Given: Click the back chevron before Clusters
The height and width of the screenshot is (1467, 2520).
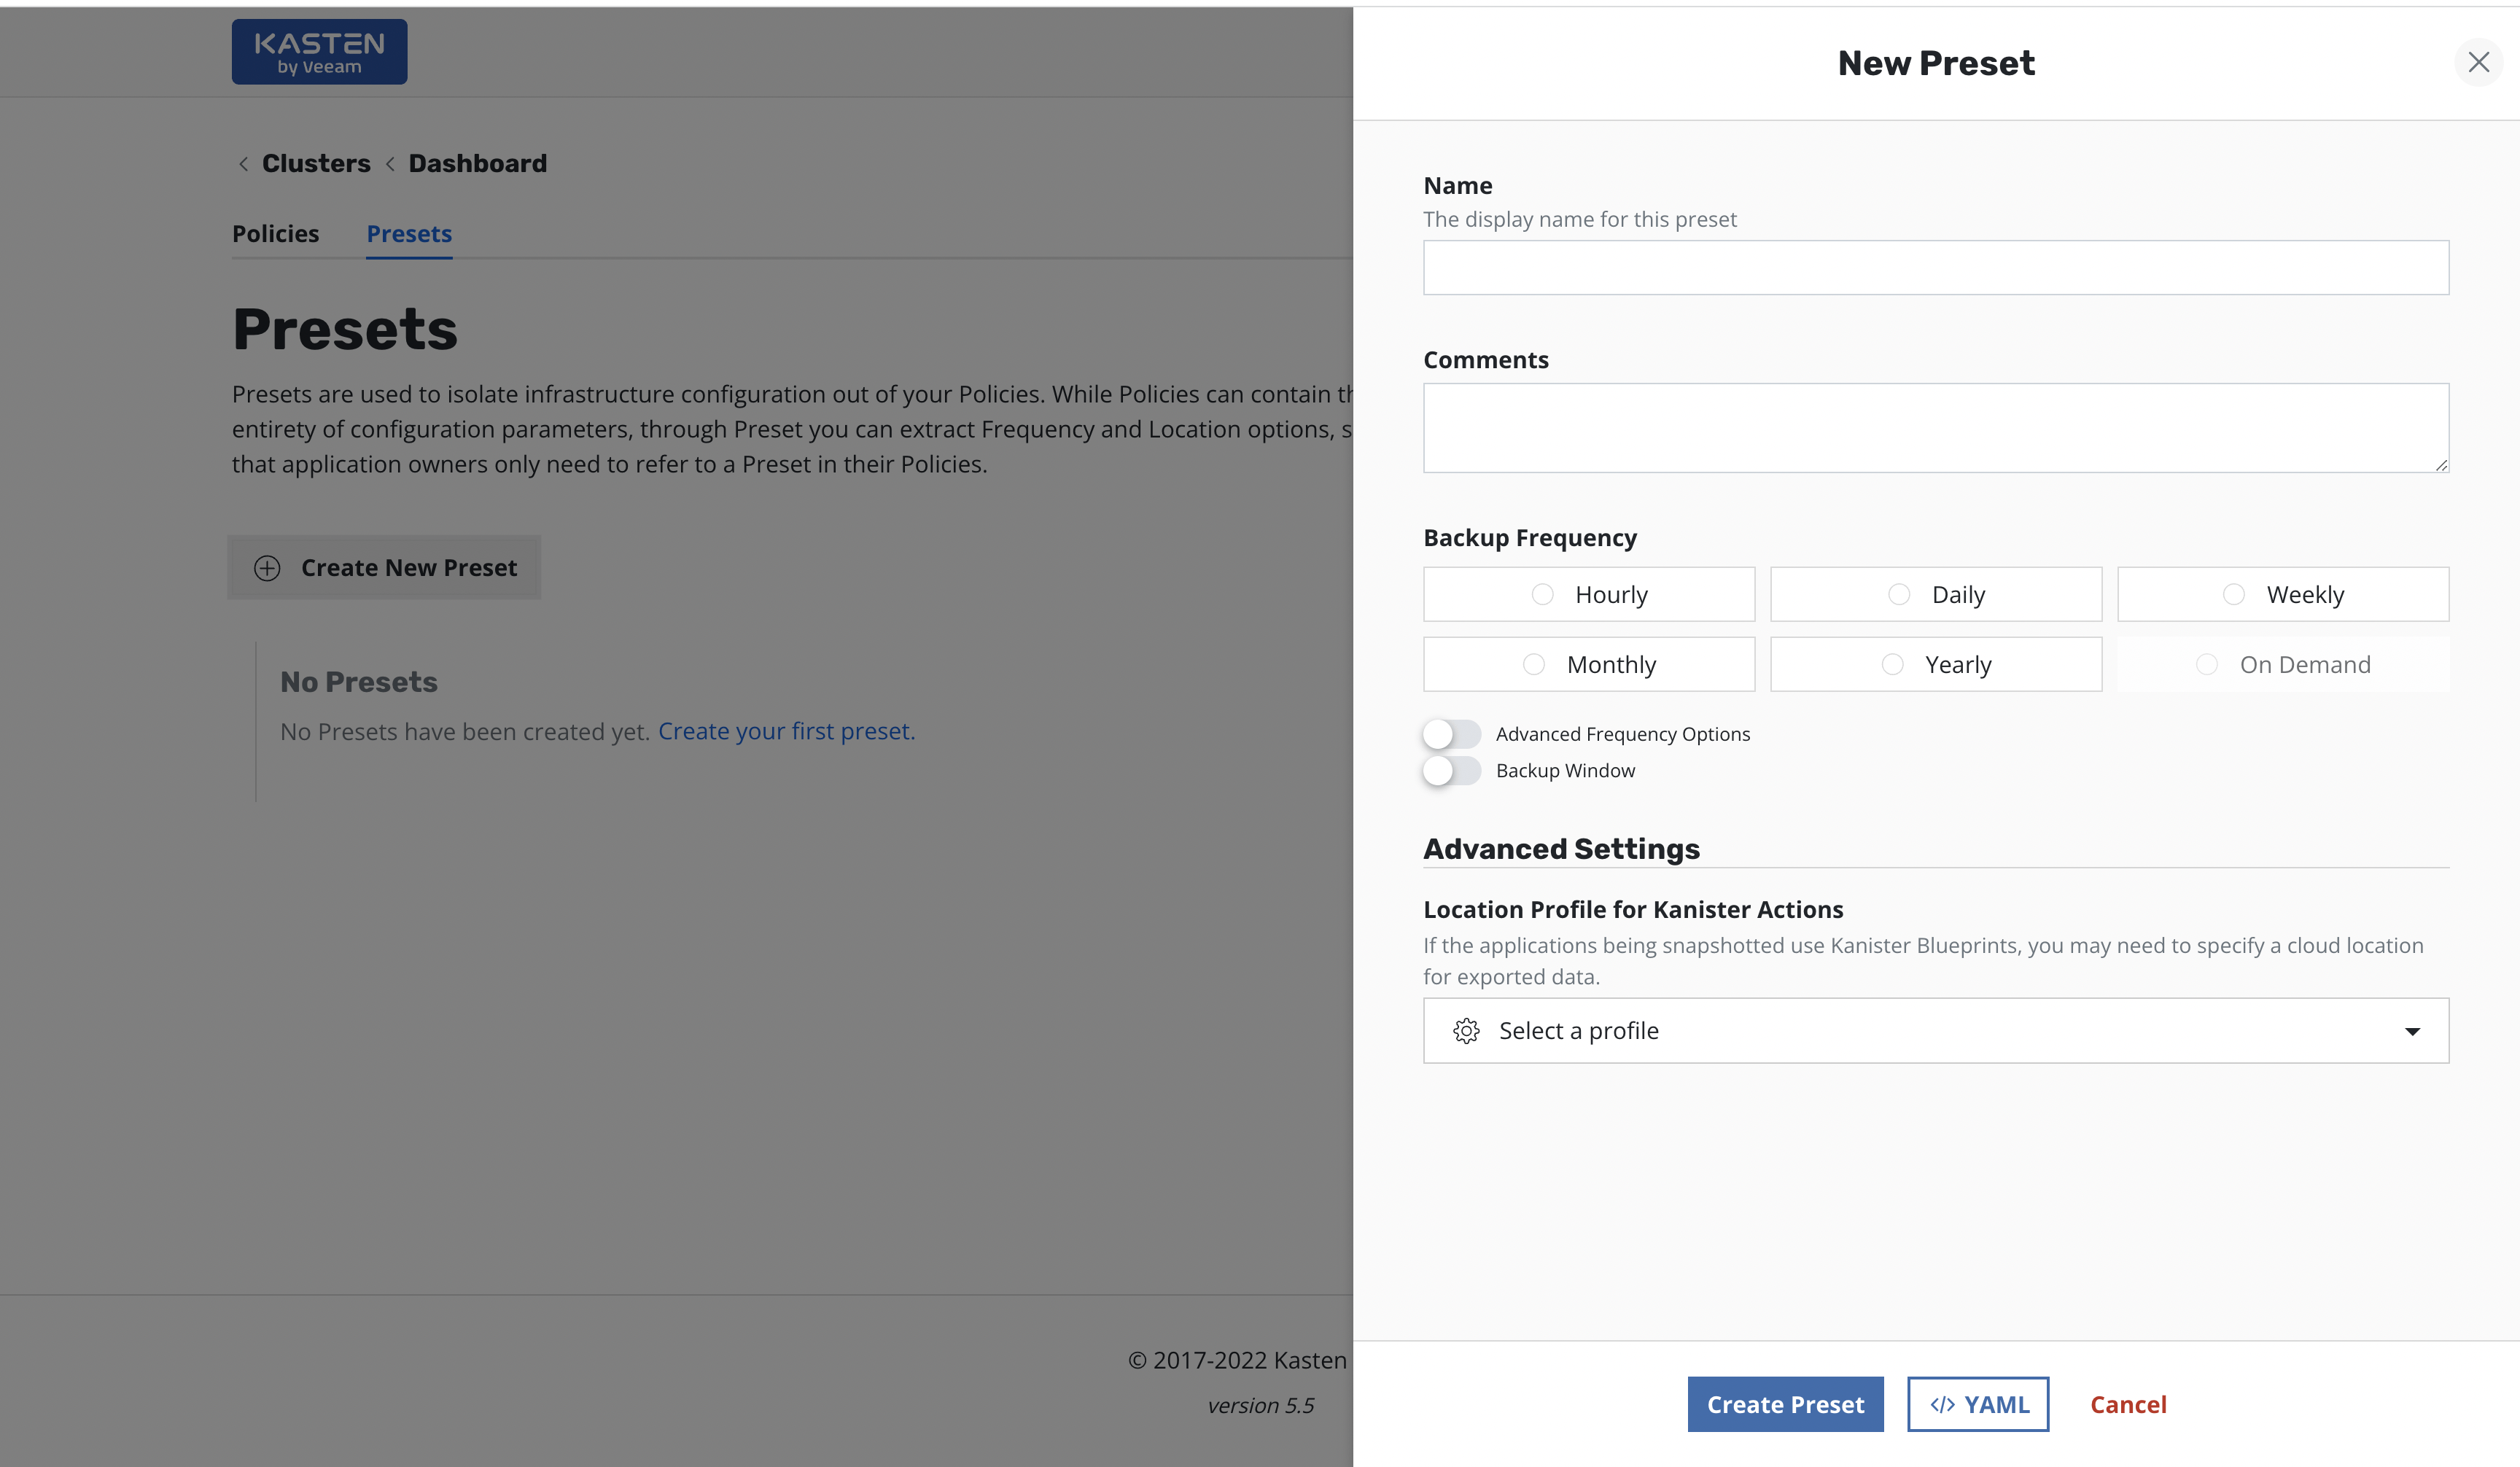Looking at the screenshot, I should coord(243,164).
